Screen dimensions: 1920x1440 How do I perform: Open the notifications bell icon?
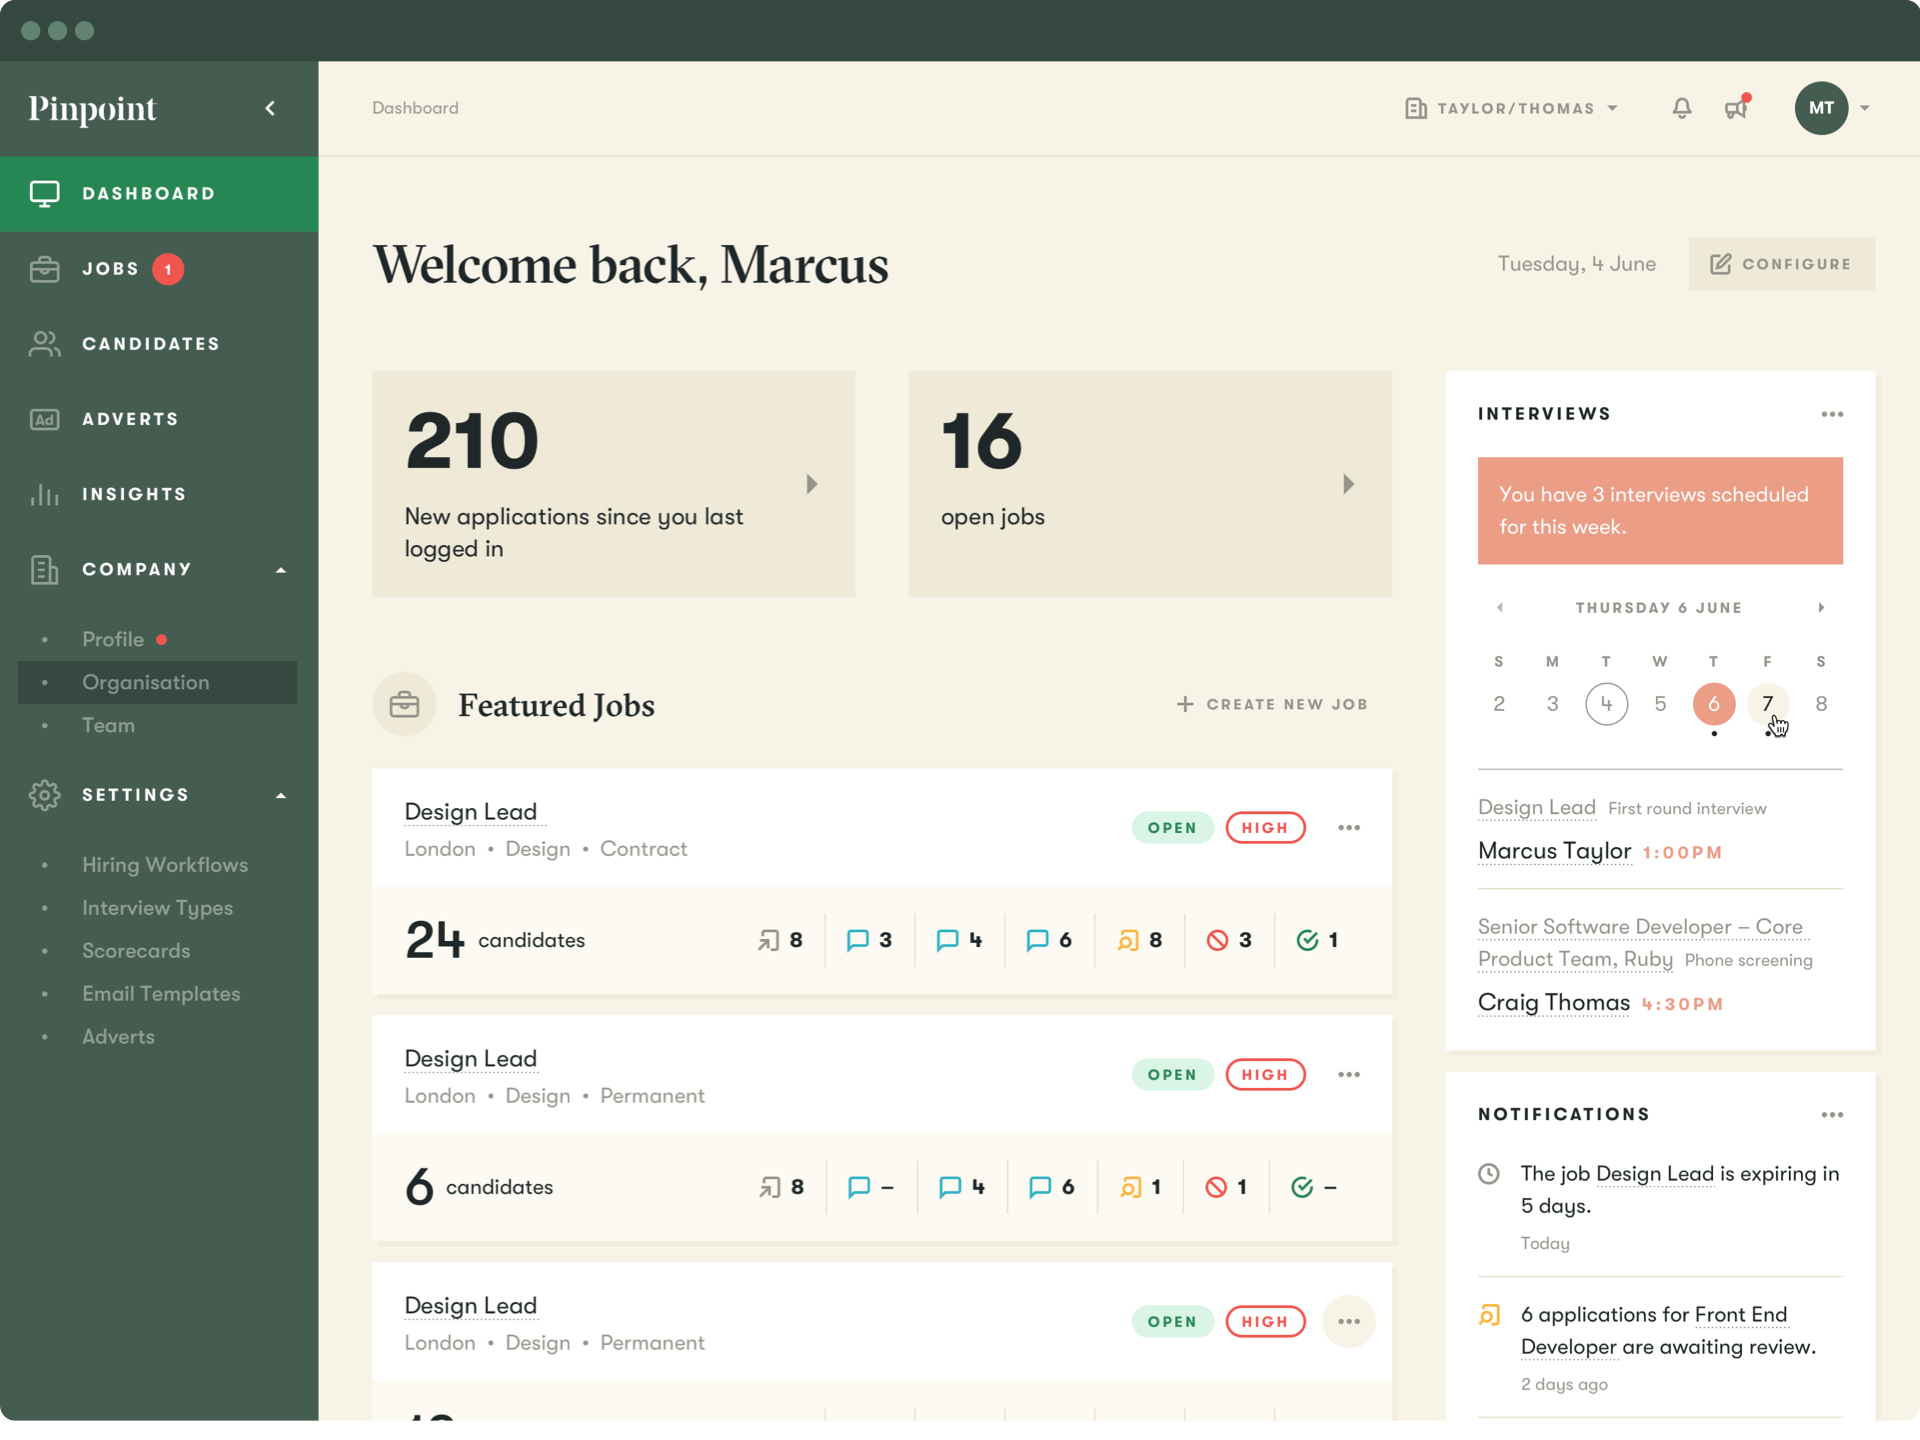click(x=1681, y=108)
